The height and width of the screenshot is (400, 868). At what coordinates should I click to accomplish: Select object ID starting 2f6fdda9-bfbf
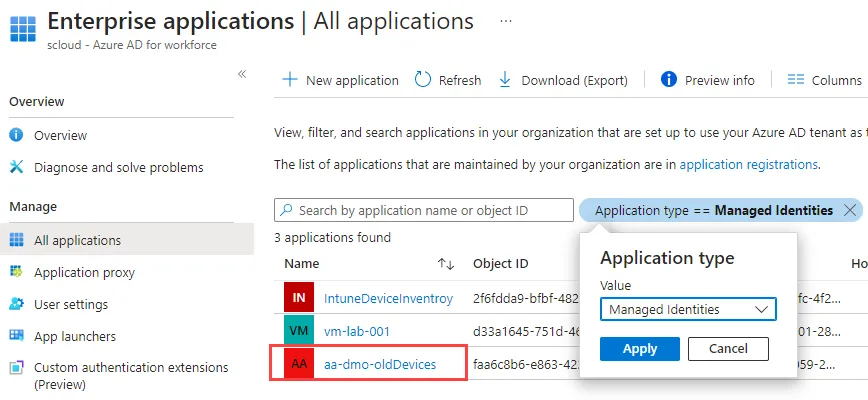pos(526,299)
